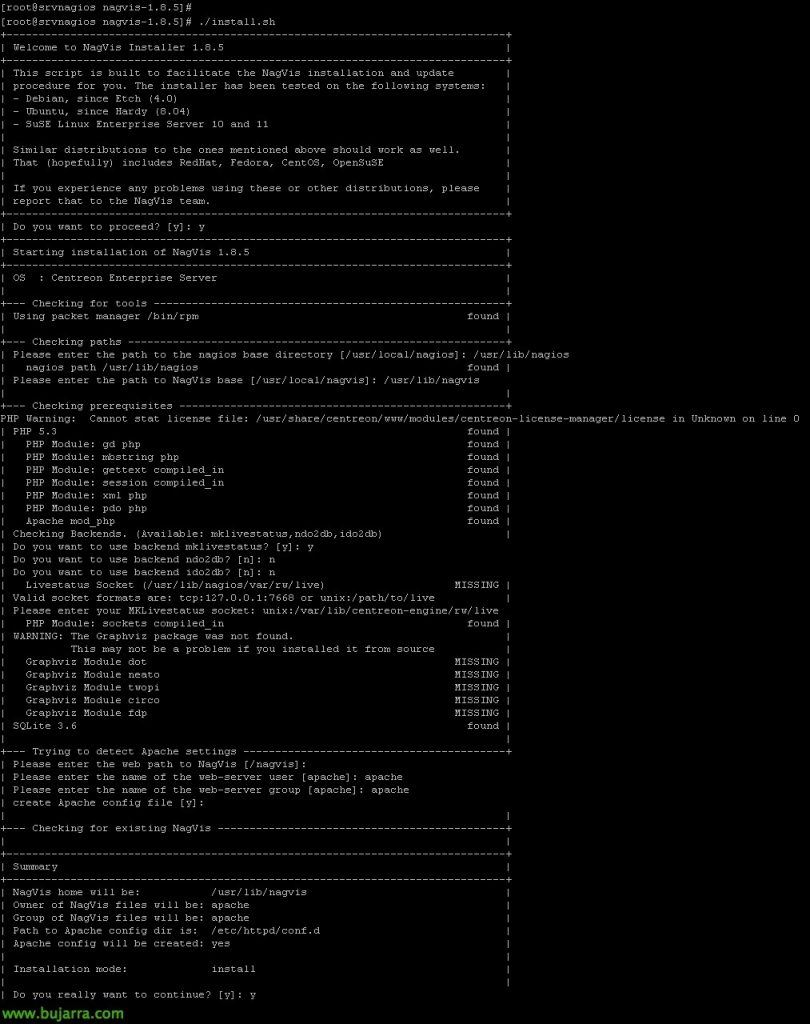Click the nagios base directory path /usr/lib/nagios
Viewport: 810px width, 1024px height.
521,355
